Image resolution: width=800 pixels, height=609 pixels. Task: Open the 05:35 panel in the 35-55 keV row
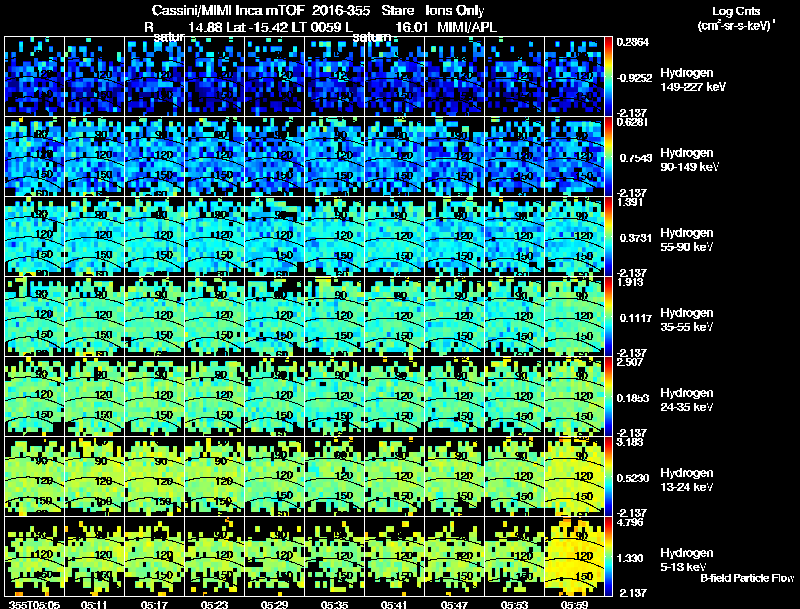tap(334, 317)
